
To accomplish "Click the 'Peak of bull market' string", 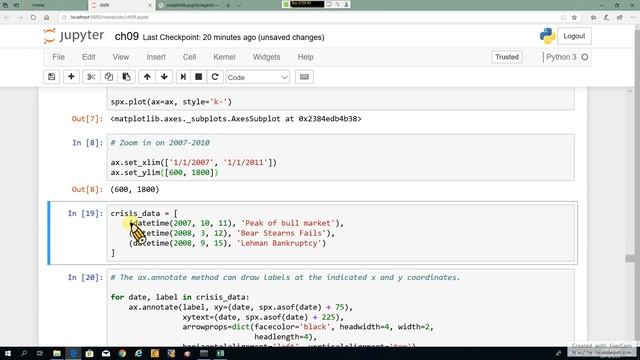I will 288,223.
